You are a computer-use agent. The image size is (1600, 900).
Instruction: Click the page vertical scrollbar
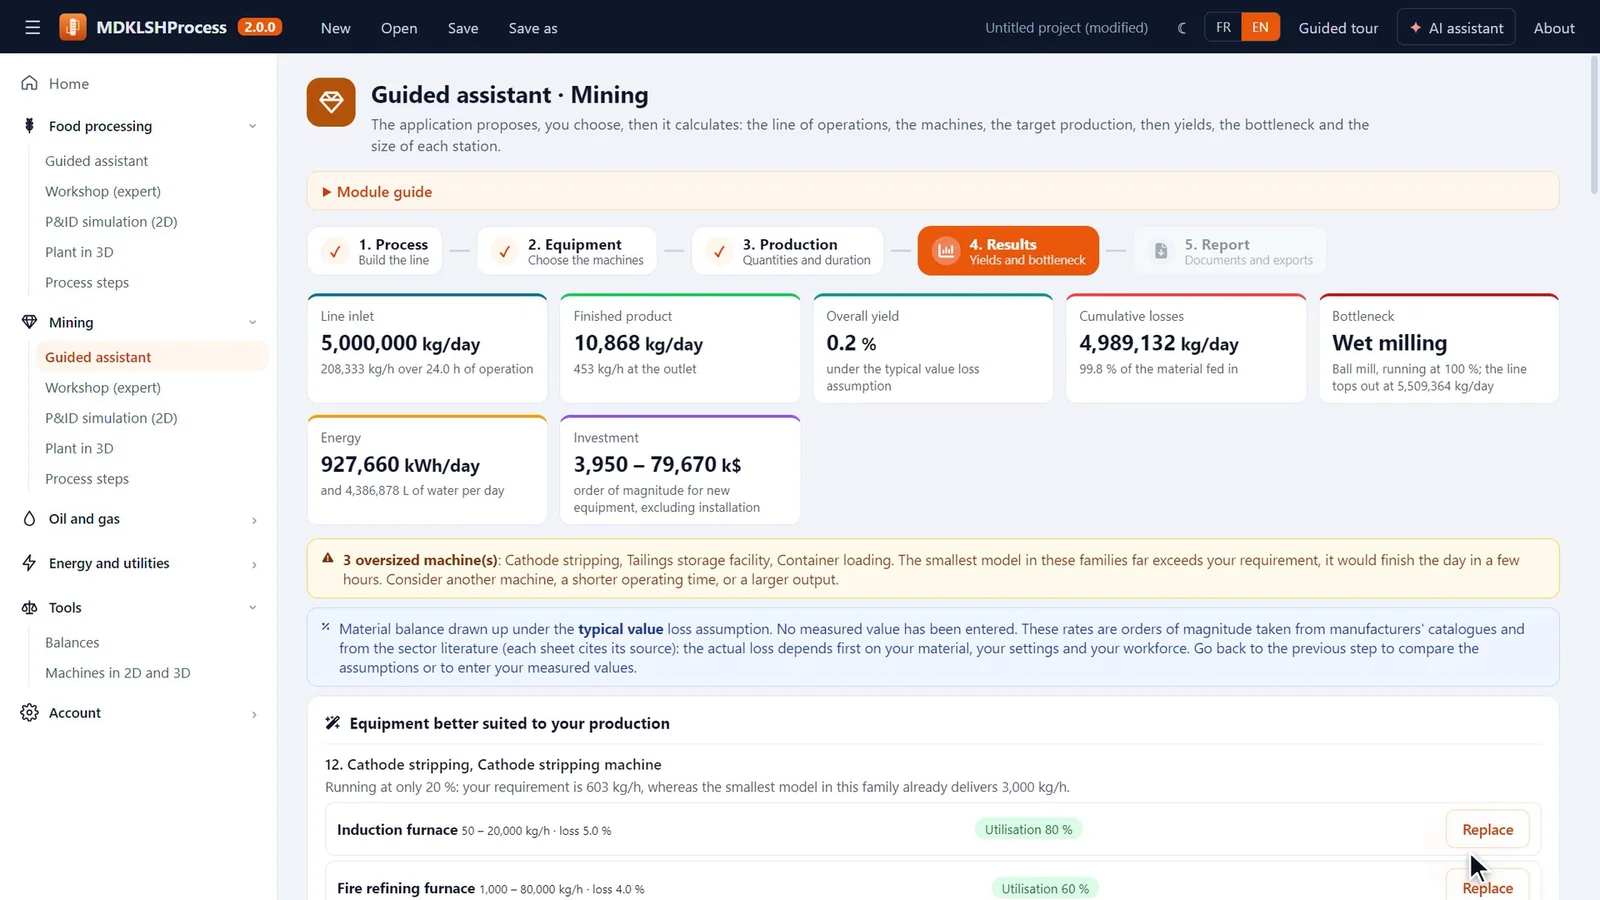click(x=1594, y=125)
